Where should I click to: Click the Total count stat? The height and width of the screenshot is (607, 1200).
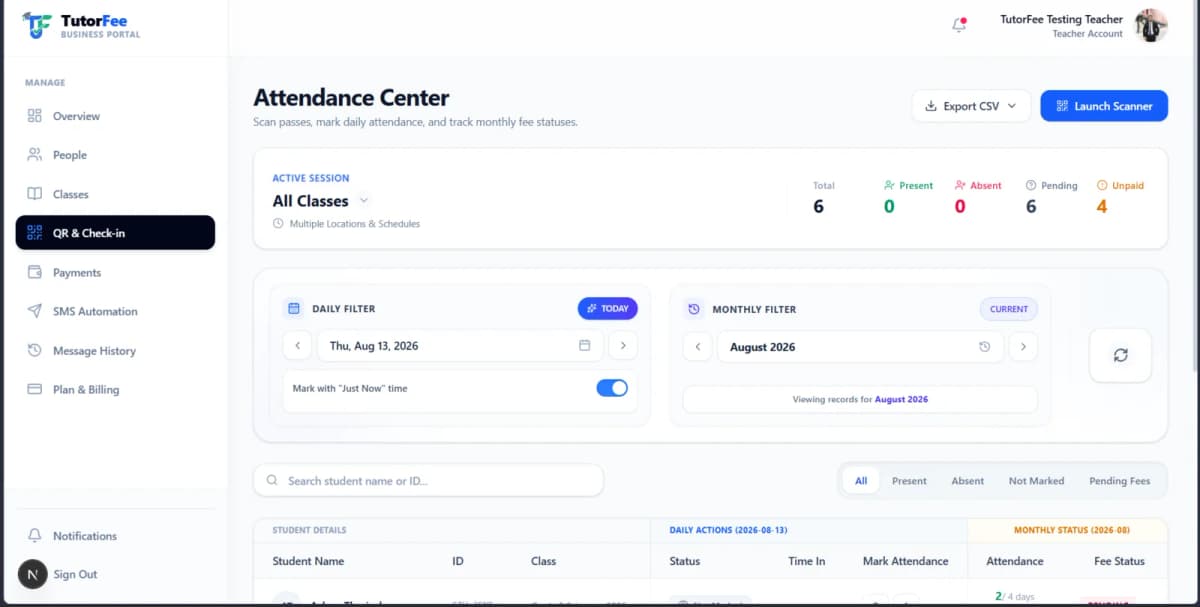point(824,198)
